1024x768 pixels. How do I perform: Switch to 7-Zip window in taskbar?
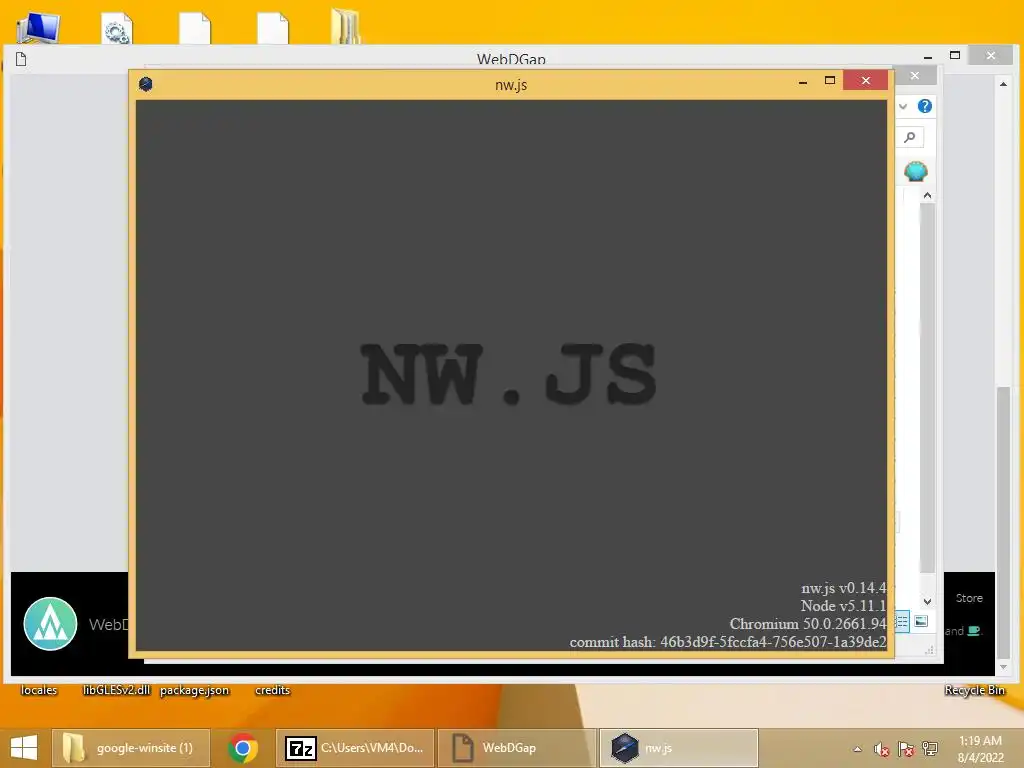coord(355,748)
